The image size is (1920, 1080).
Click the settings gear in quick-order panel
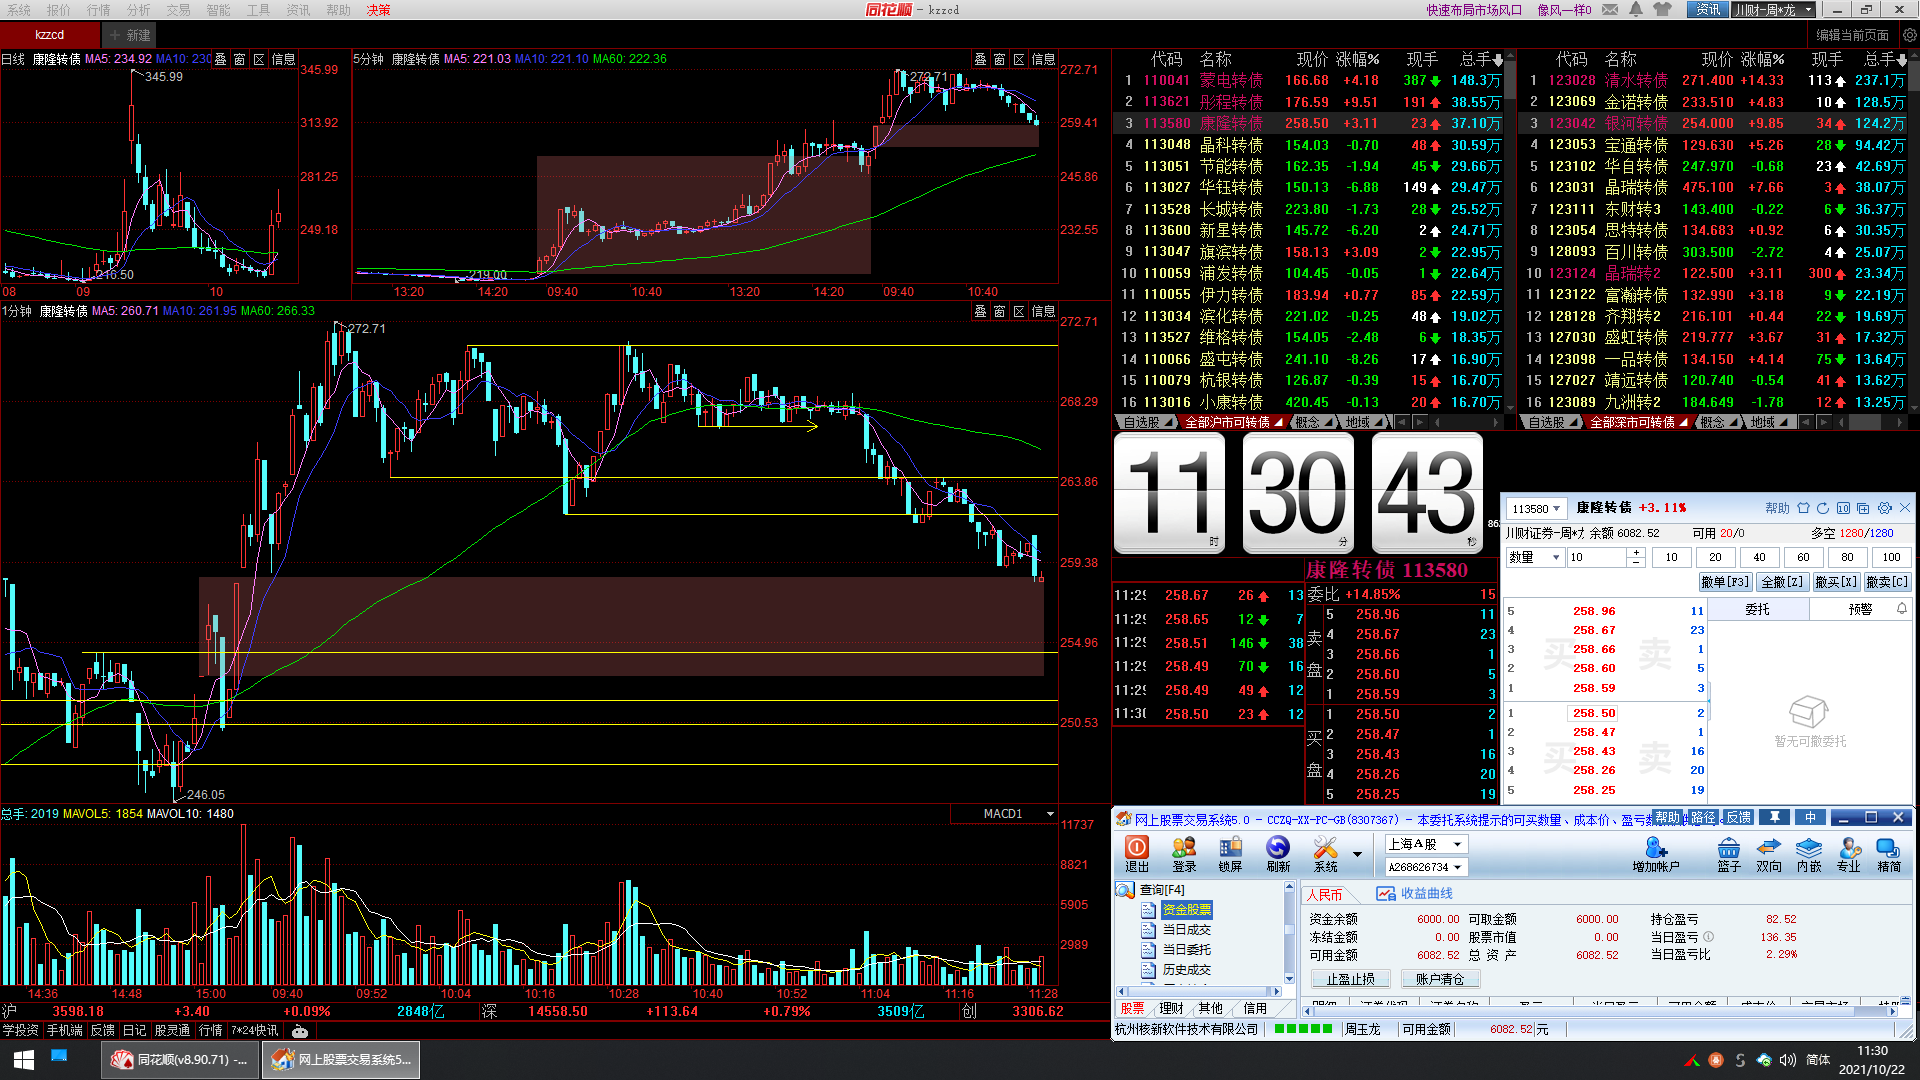click(1885, 508)
